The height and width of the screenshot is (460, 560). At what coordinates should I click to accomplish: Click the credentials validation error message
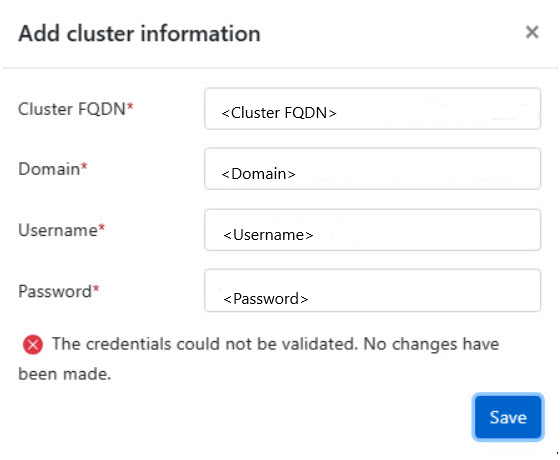259,359
